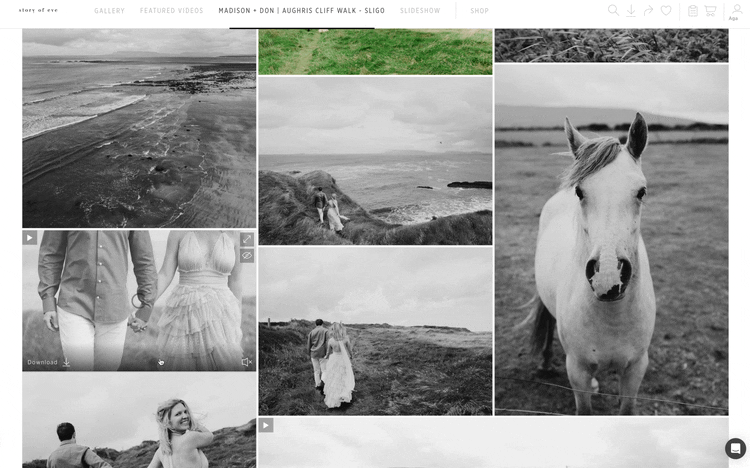Click the download gallery arrow icon in header

631,11
